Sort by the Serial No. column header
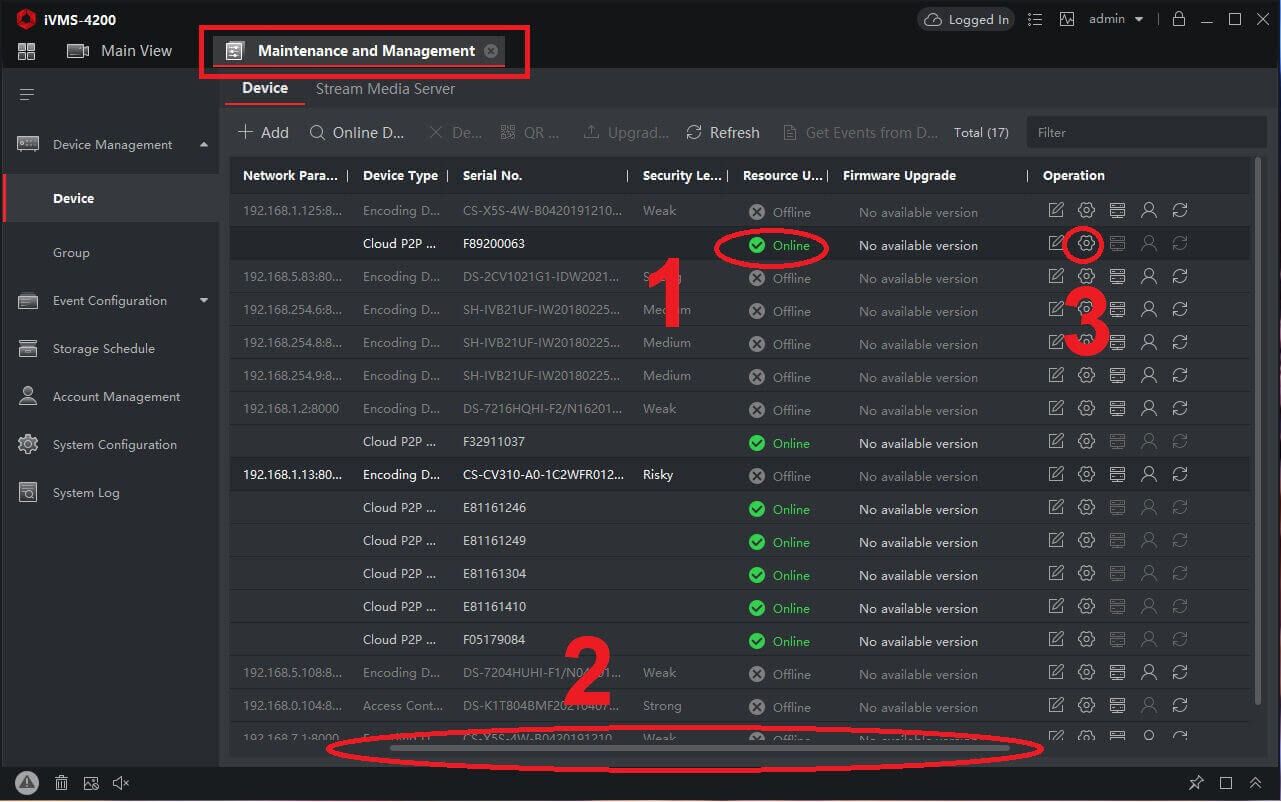The image size is (1281, 802). tap(492, 175)
